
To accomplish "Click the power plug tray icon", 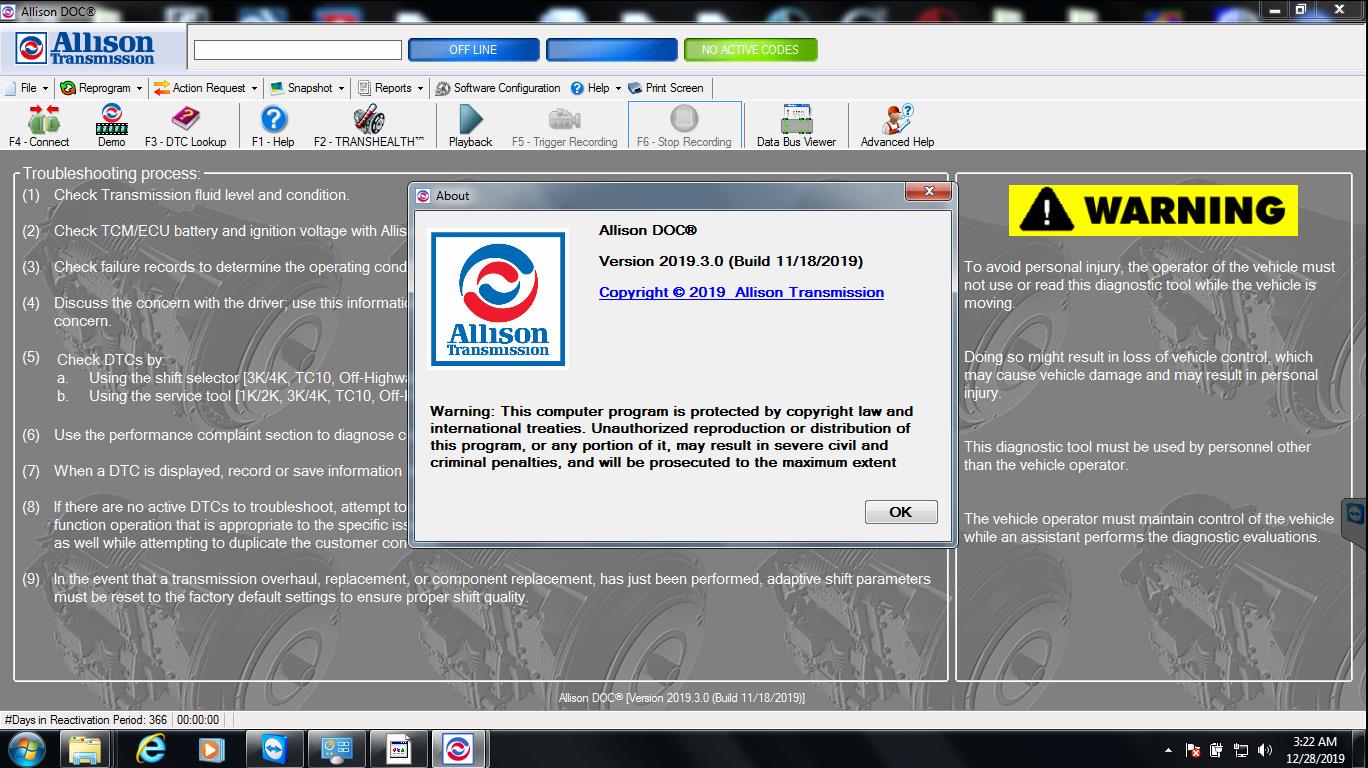I will pyautogui.click(x=1217, y=750).
